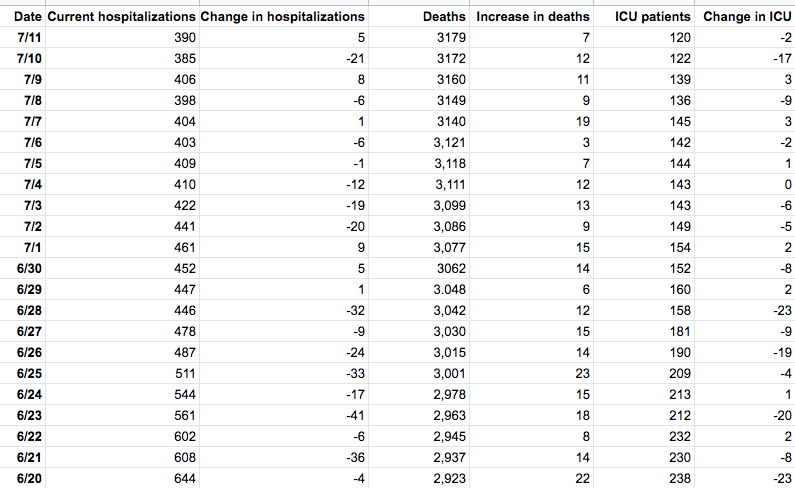Screen dimensions: 795x488
Task: Click the Change in hospitalizations header
Action: click(x=282, y=17)
